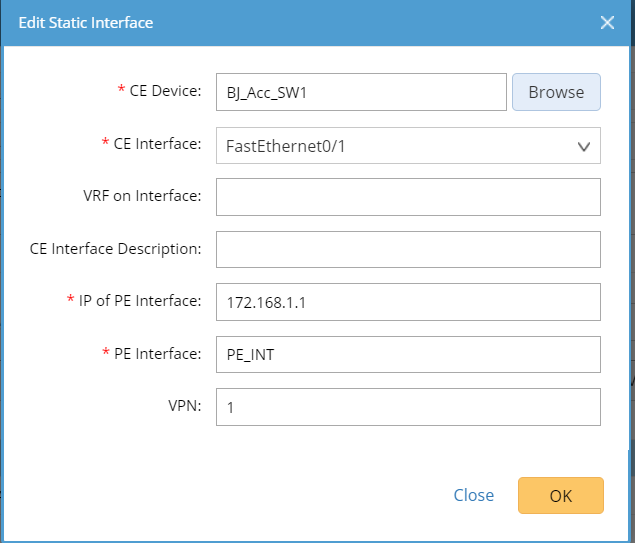Click the IP of PE Interface label

(140, 301)
